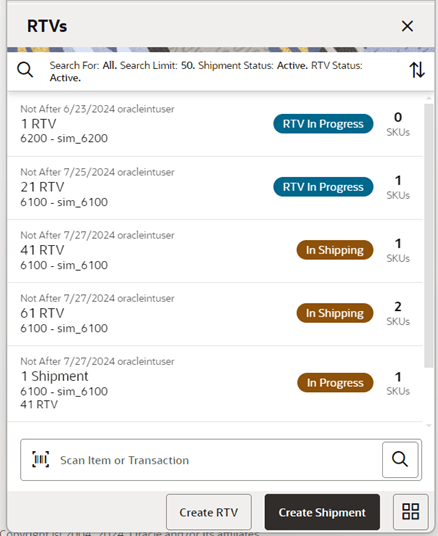
Task: Click Create RTV button
Action: coord(209,512)
